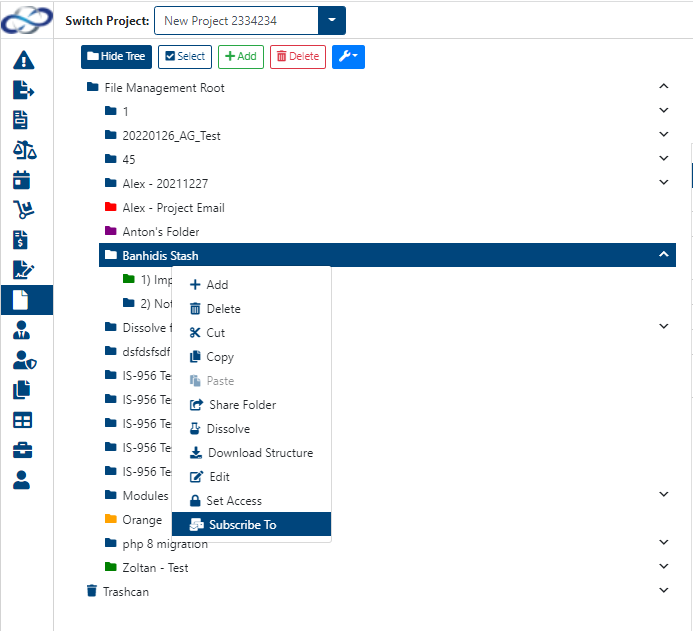Click the green Add toolbar button
Screen dimensions: 693x631
pyautogui.click(x=240, y=57)
